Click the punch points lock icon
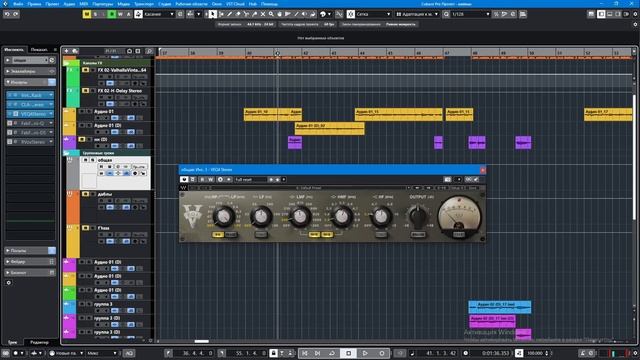Viewport: 640px width, 360px height. 273,353
